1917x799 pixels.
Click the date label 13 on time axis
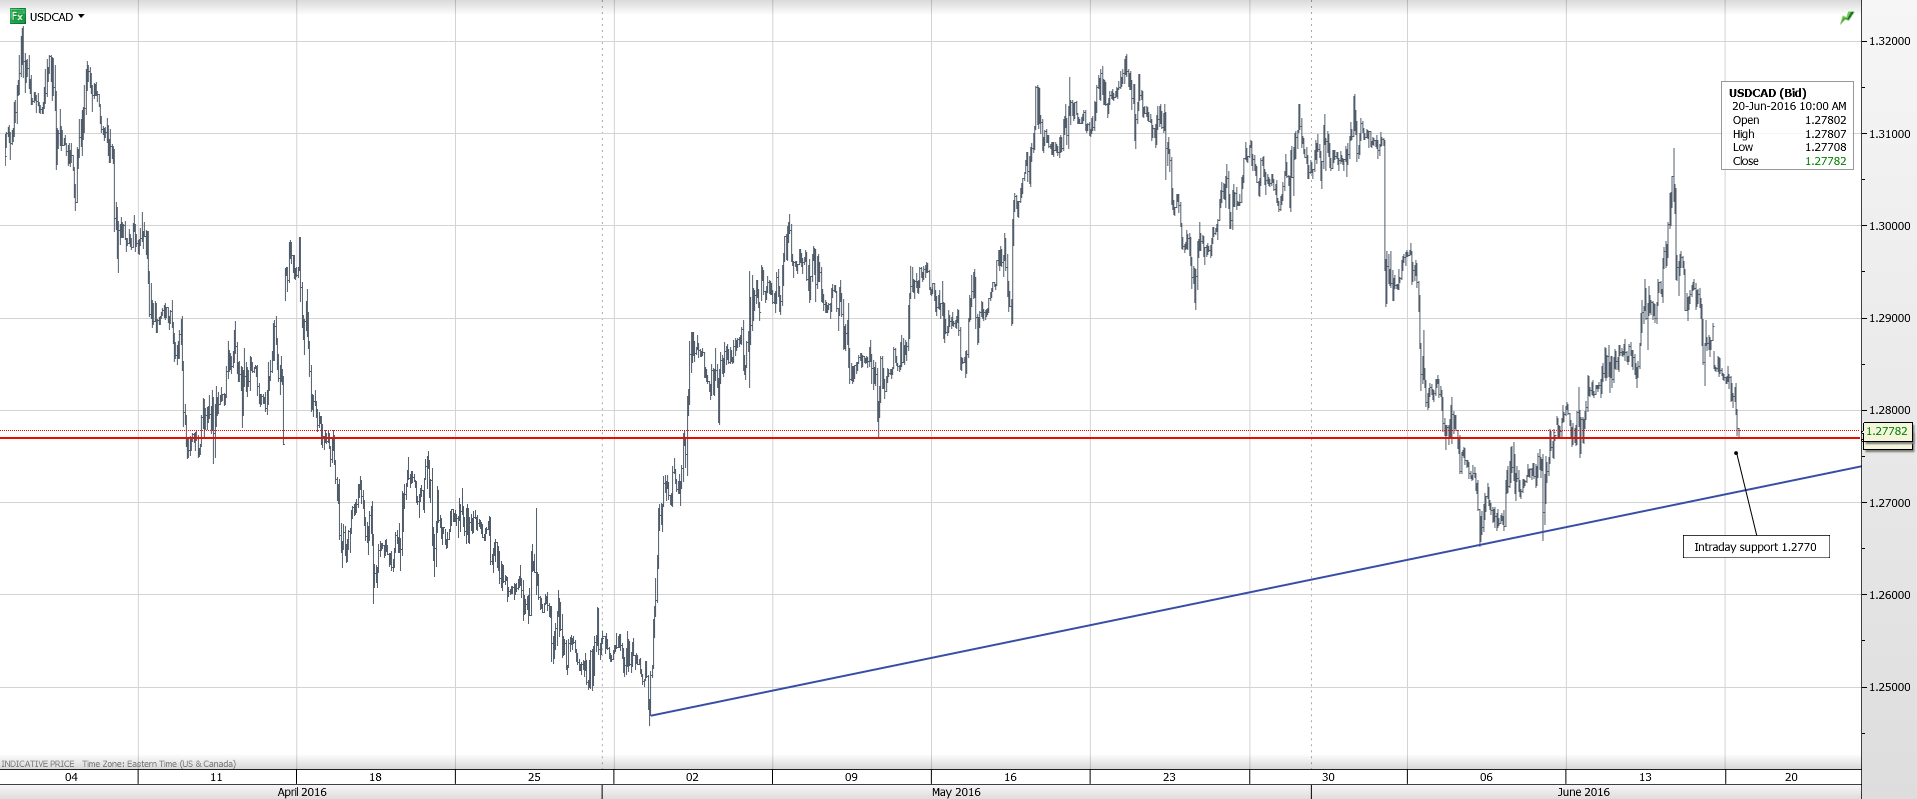[x=1645, y=777]
